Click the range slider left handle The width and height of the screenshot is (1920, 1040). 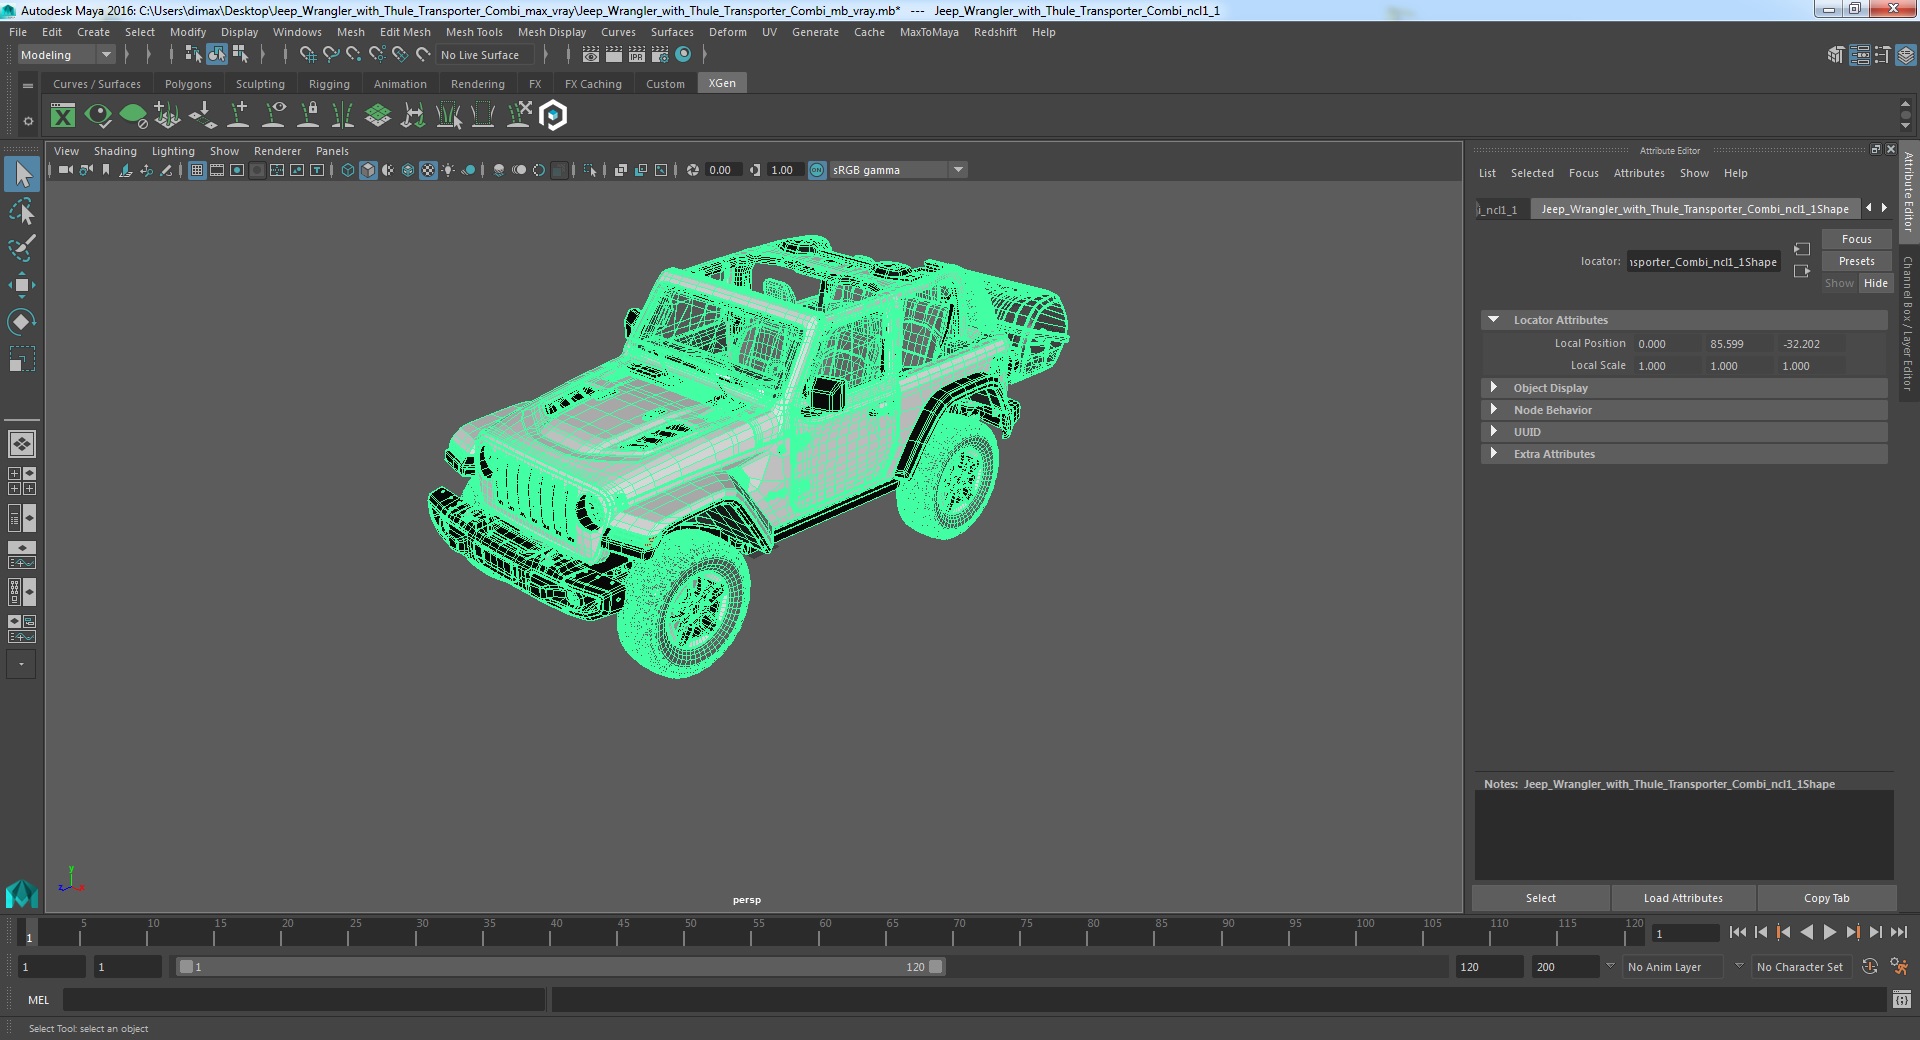186,967
